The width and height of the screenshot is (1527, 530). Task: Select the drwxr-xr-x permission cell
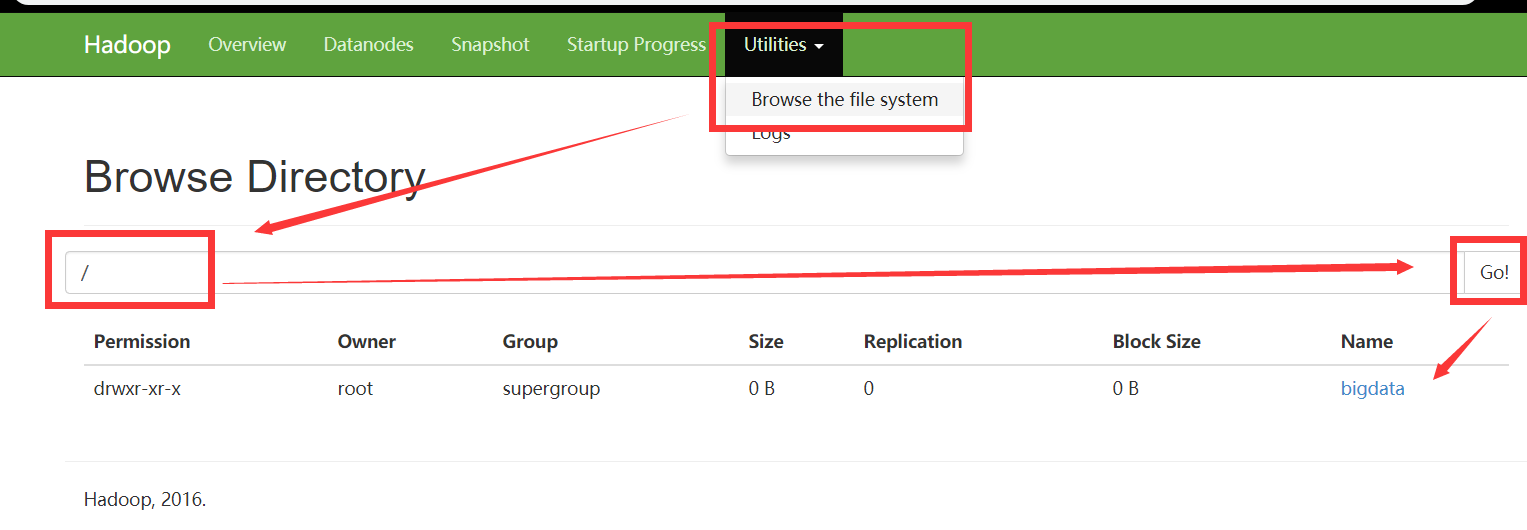click(137, 389)
